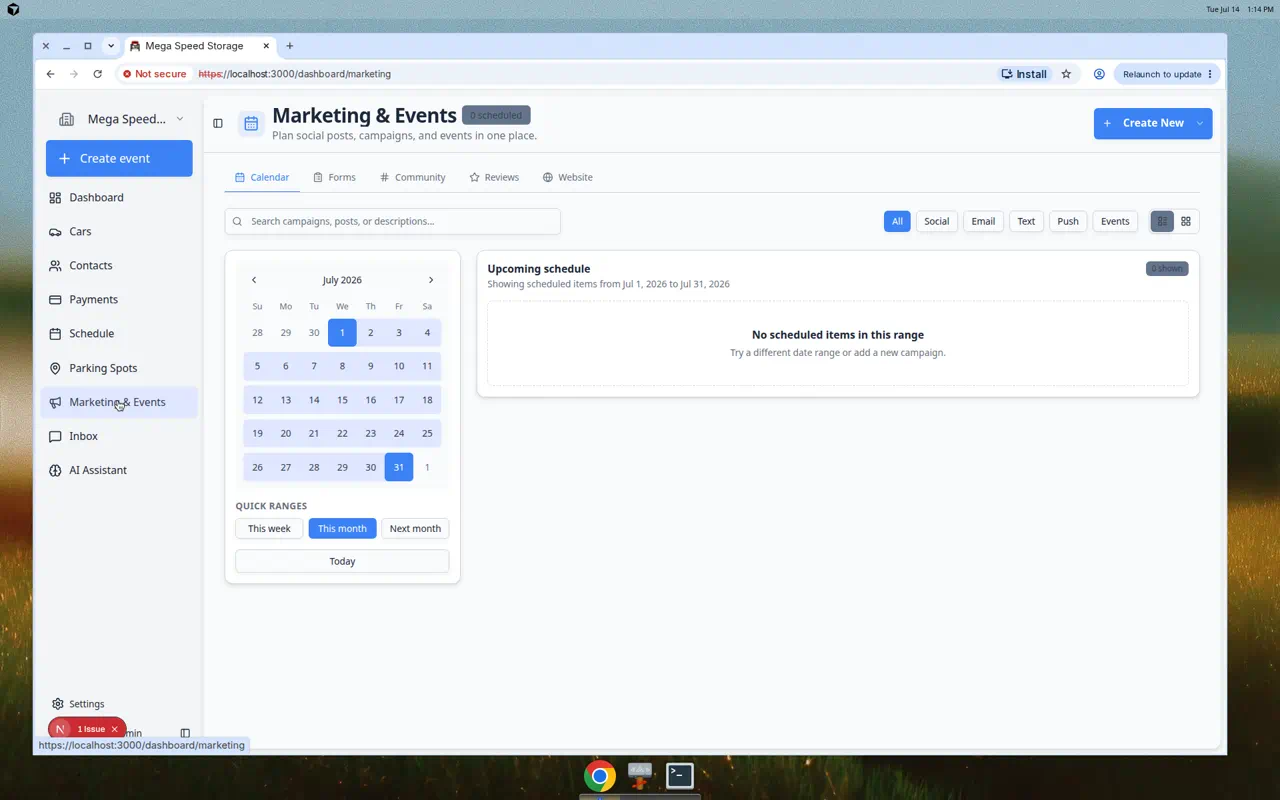
Task: Click the 0 scheduled badge
Action: click(496, 115)
